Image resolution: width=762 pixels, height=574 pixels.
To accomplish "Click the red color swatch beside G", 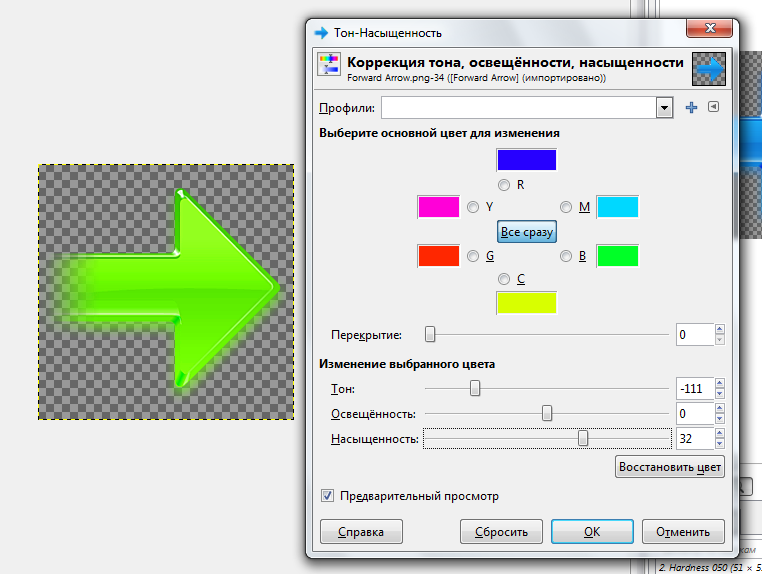I will tap(438, 256).
